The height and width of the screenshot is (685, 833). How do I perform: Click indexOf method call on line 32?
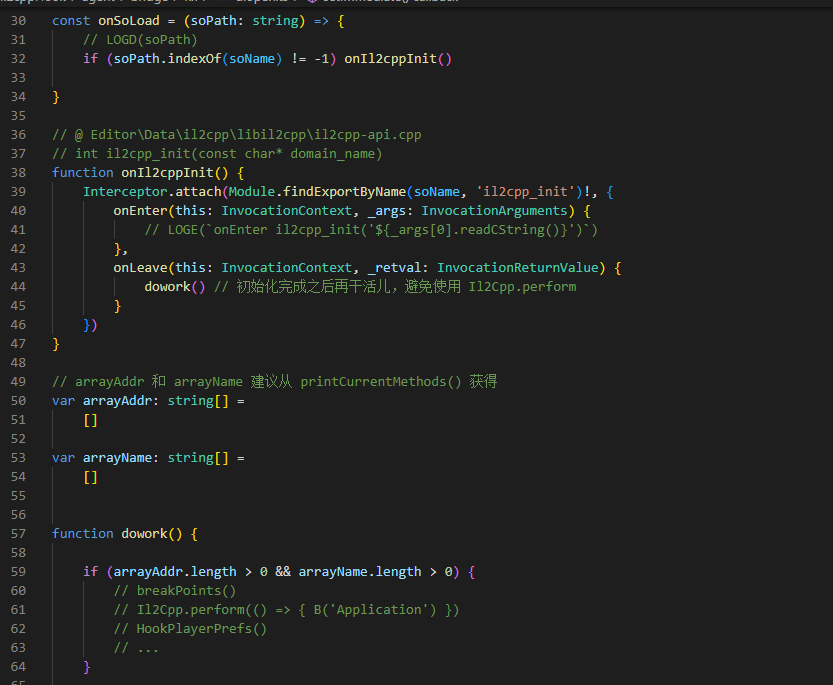(194, 58)
